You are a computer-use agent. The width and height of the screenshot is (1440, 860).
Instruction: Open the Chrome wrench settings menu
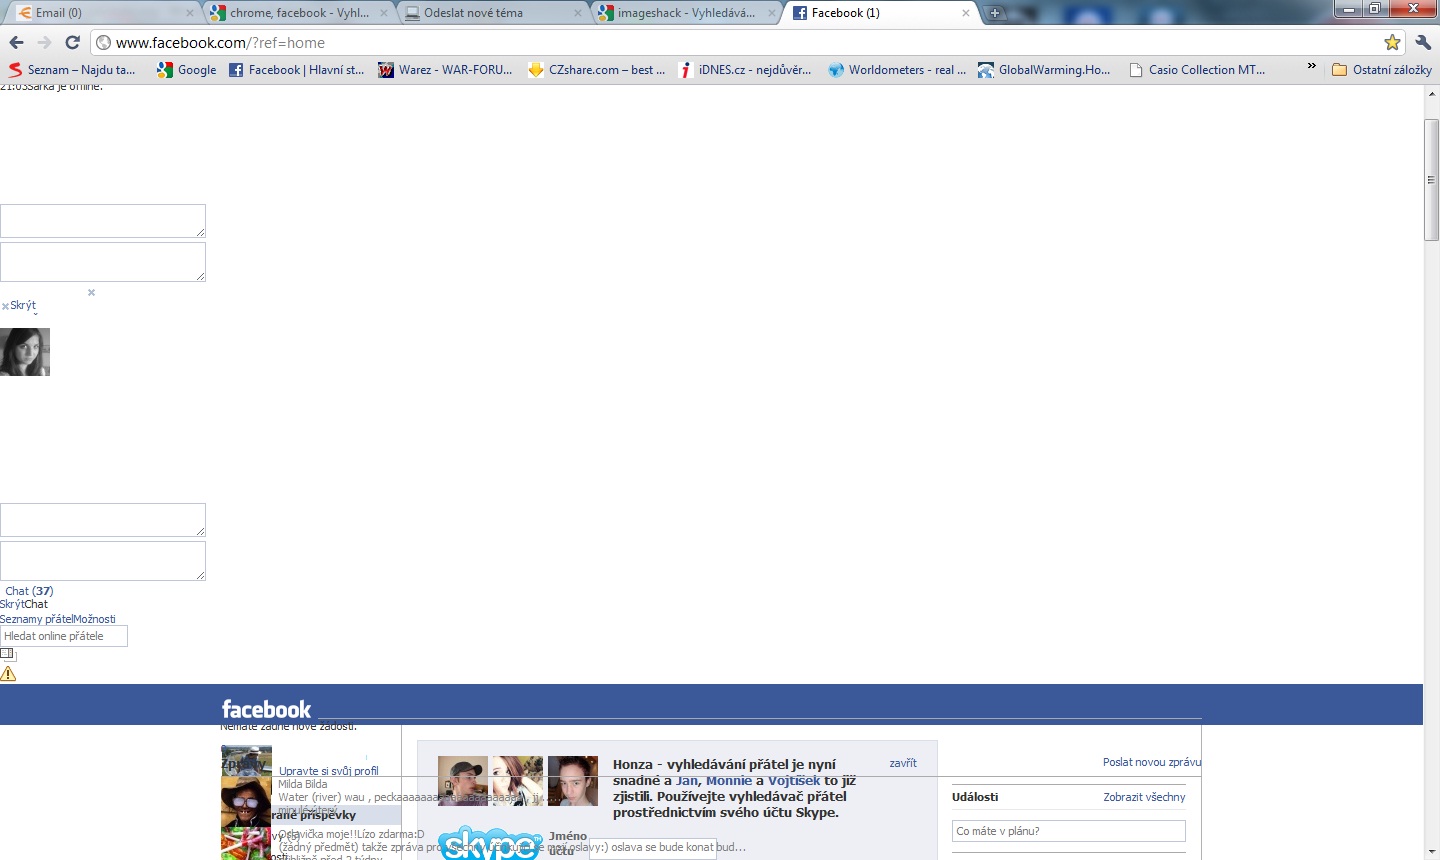coord(1423,43)
